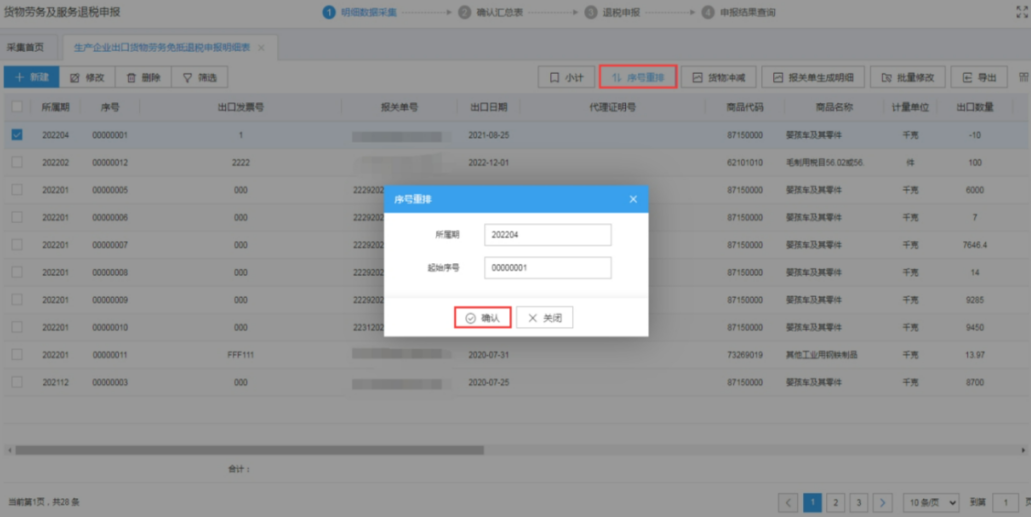This screenshot has width=1031, height=517.
Task: Click the 关闭 button in dialog
Action: [544, 318]
